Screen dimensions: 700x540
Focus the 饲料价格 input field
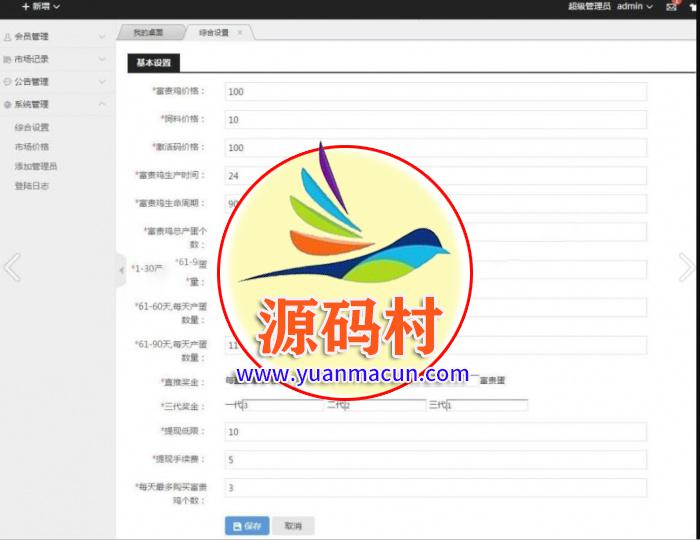[436, 120]
